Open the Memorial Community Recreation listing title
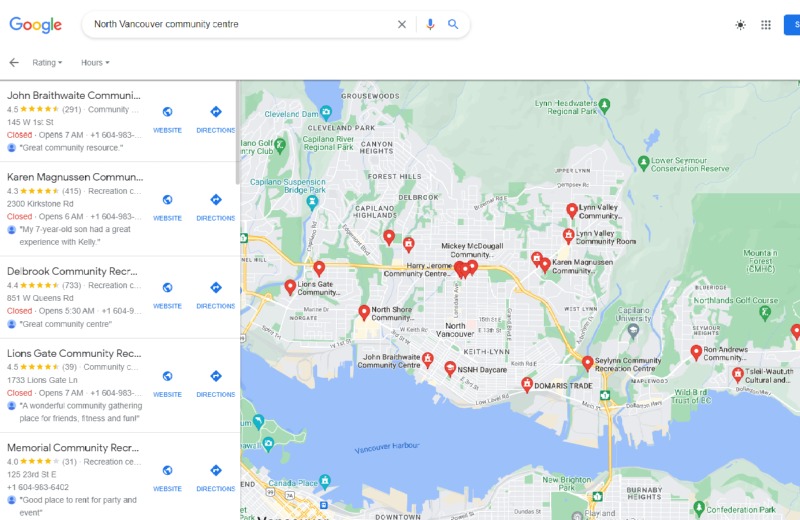 point(73,448)
